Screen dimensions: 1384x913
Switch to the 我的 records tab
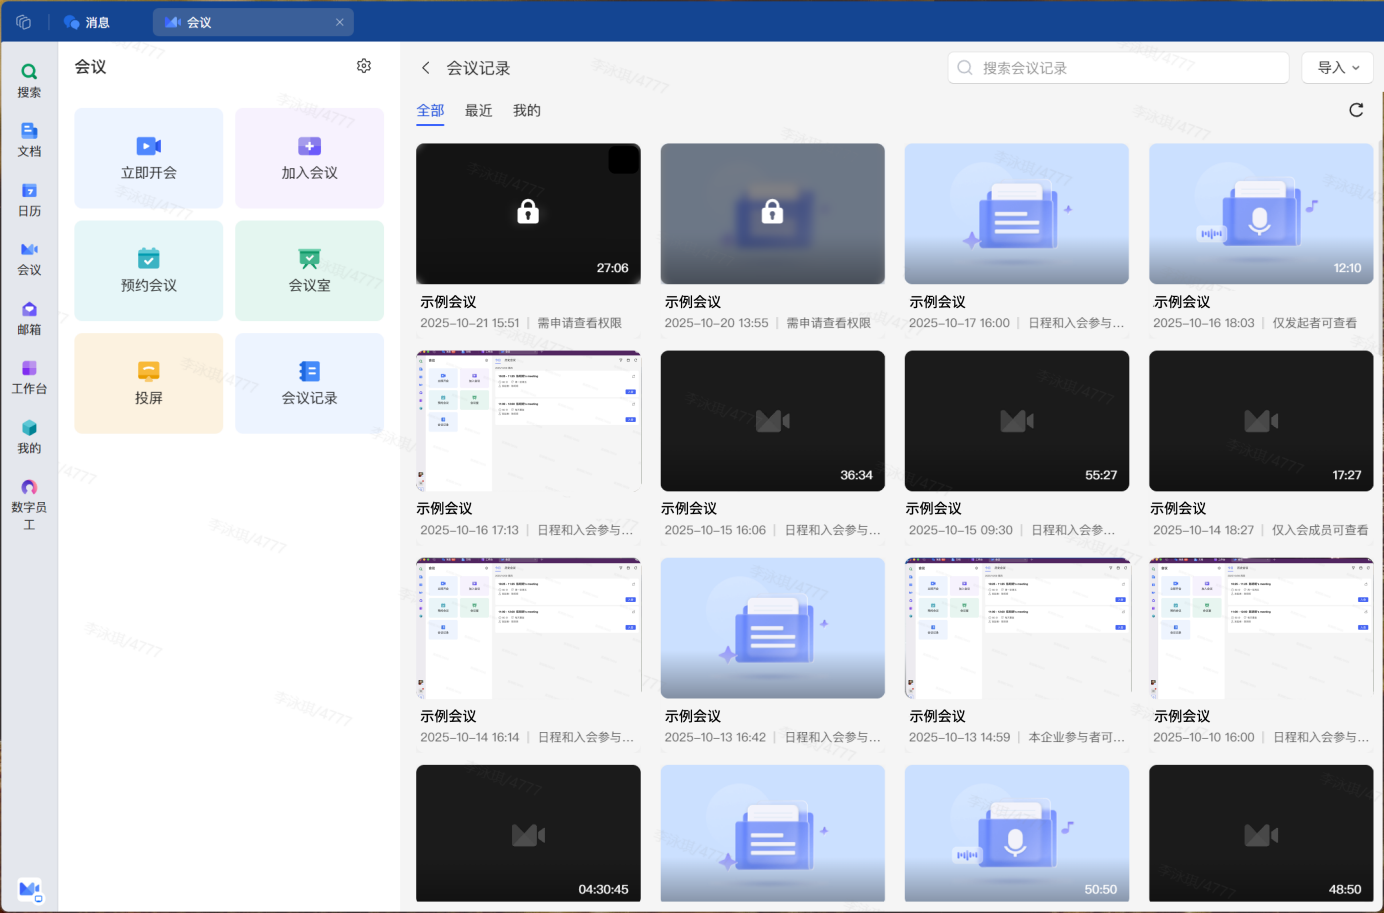527,110
